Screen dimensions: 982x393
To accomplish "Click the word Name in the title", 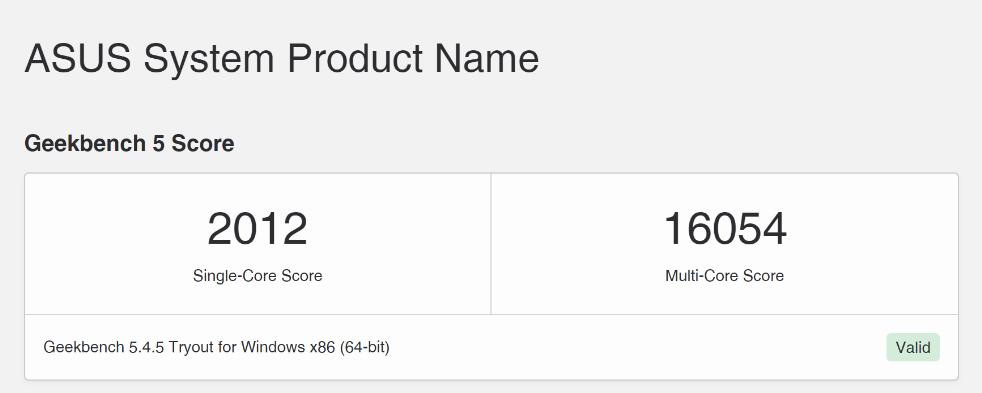I will coord(487,58).
